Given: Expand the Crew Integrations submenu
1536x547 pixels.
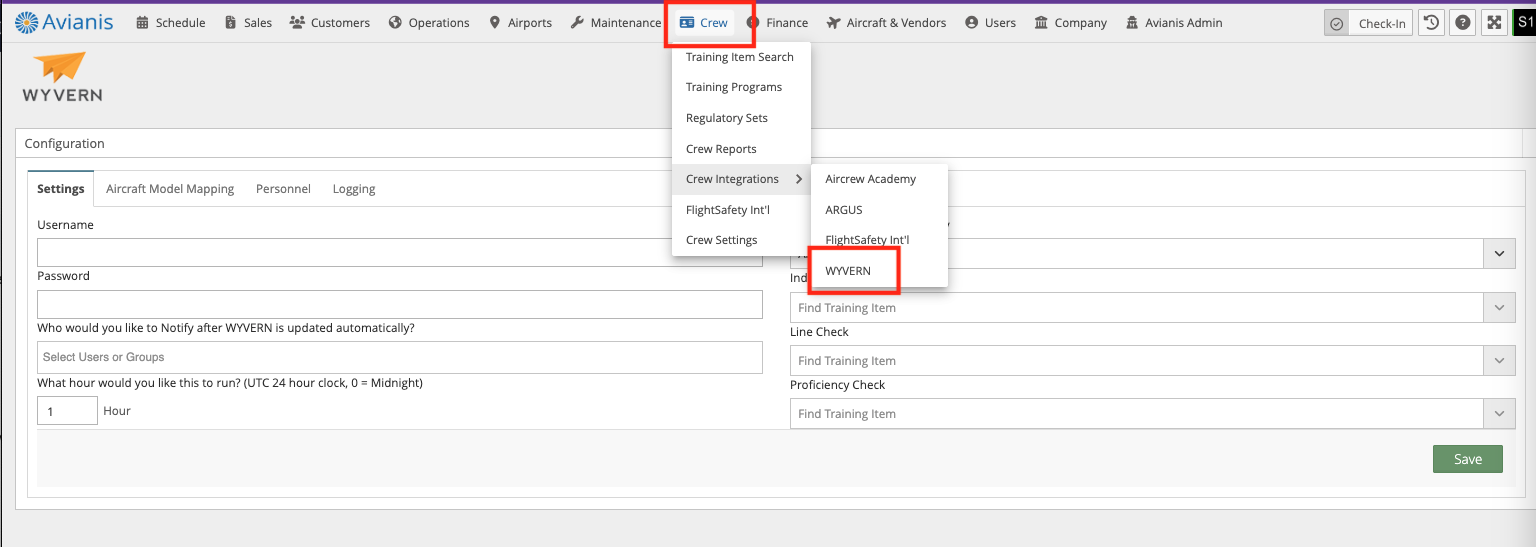Looking at the screenshot, I should (x=741, y=179).
